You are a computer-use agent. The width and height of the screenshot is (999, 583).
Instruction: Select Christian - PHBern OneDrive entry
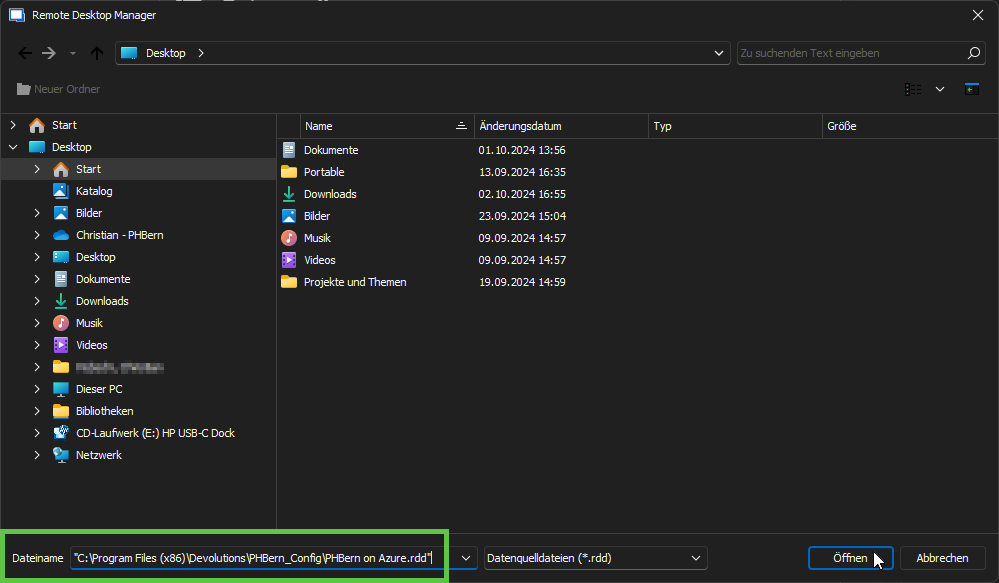coord(119,235)
